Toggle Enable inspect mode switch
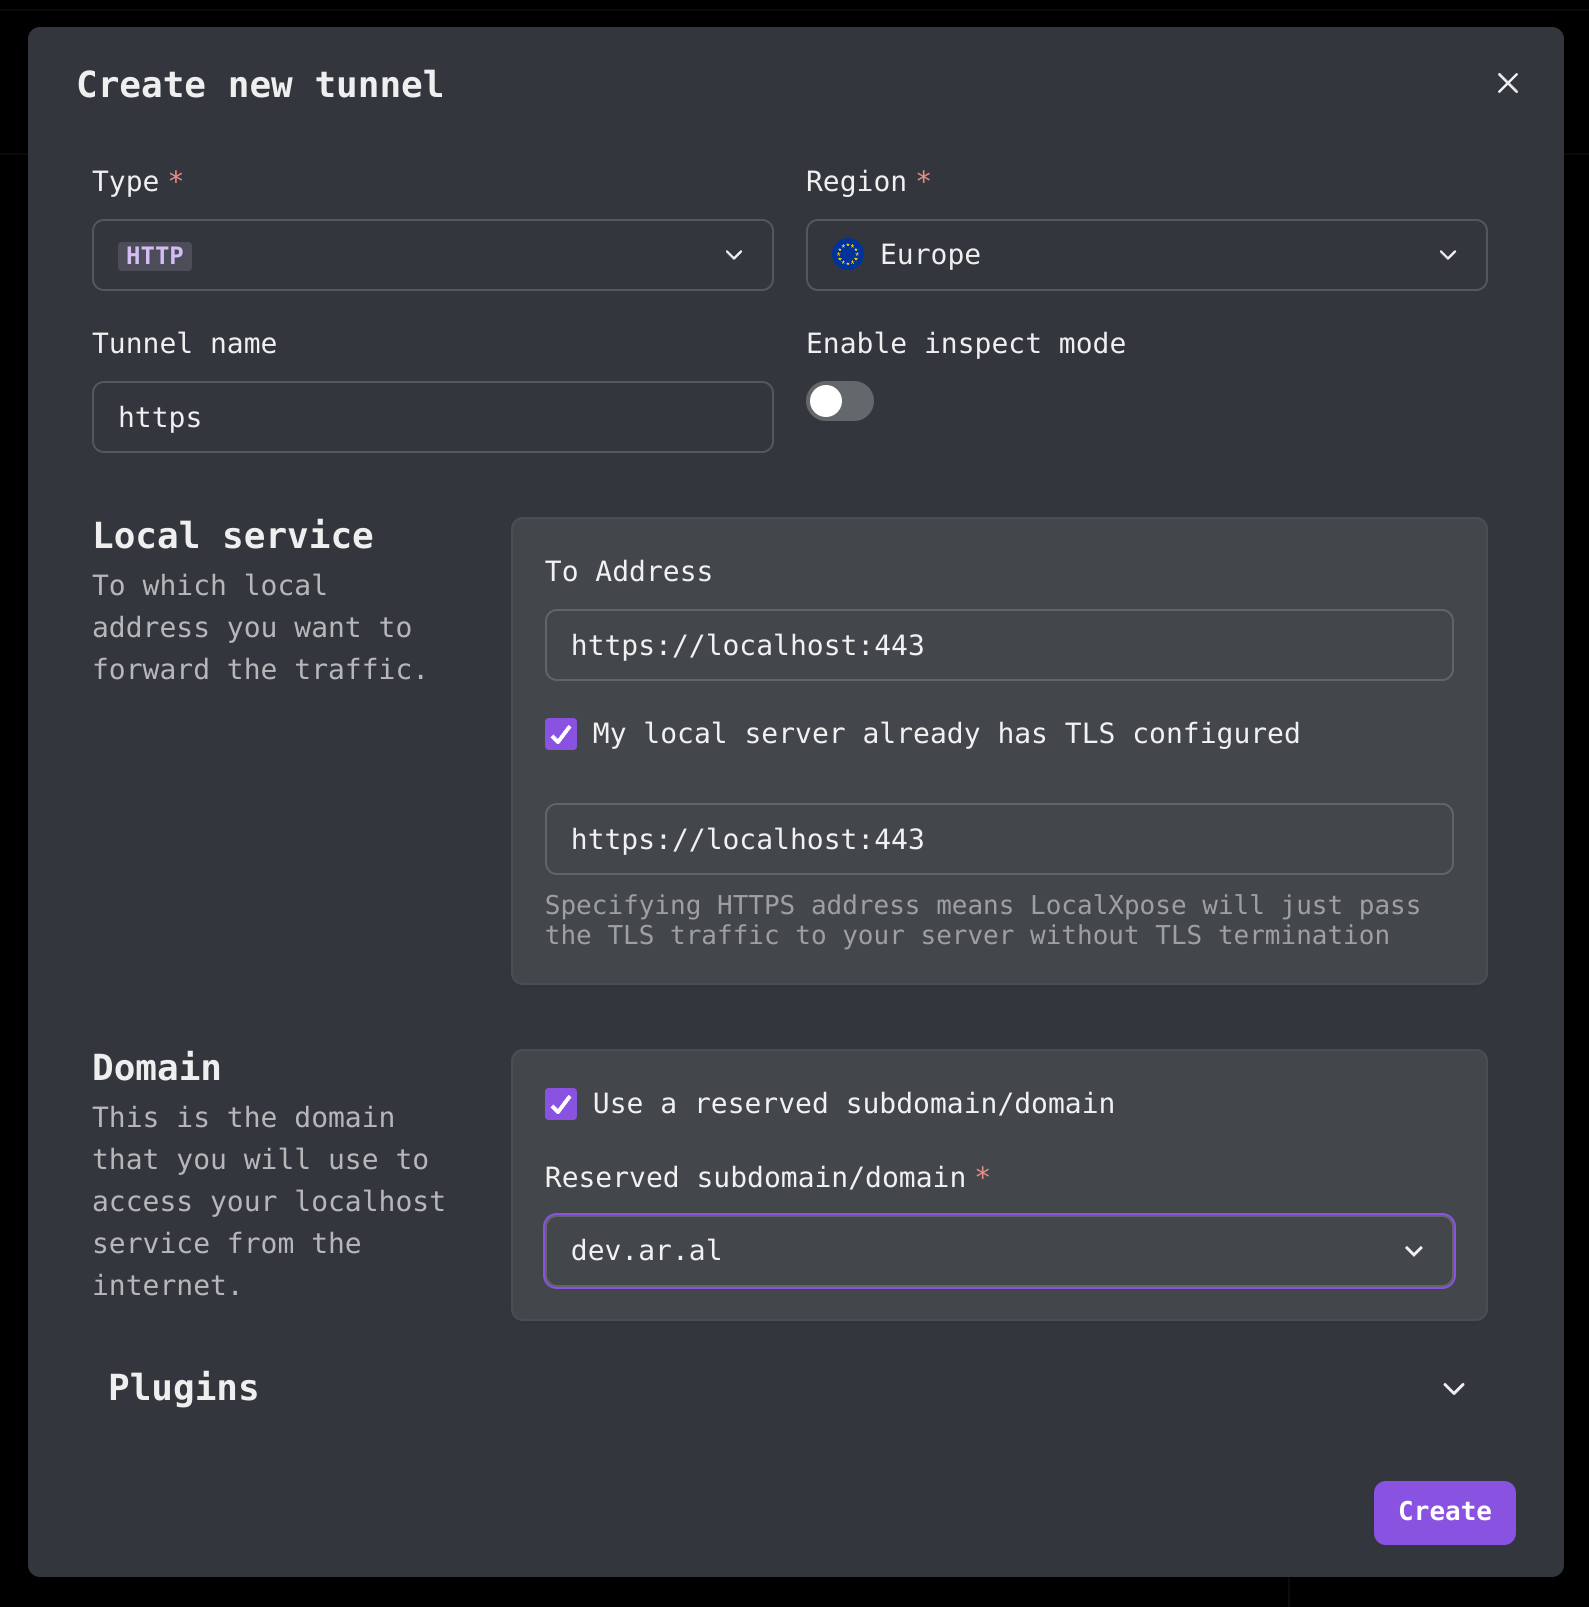Image resolution: width=1589 pixels, height=1607 pixels. tap(840, 401)
